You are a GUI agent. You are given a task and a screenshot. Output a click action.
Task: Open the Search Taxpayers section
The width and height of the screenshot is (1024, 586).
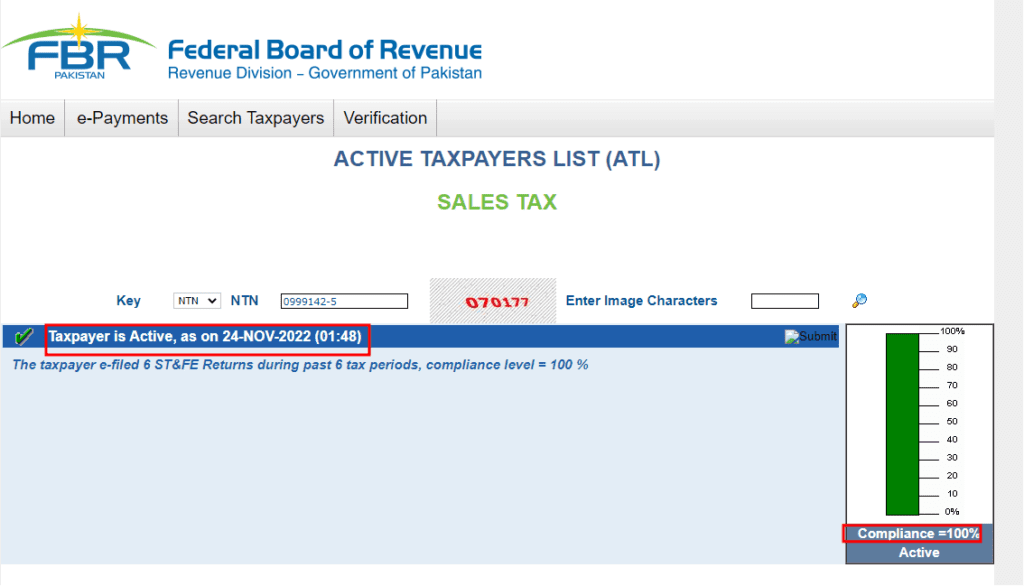[x=255, y=117]
